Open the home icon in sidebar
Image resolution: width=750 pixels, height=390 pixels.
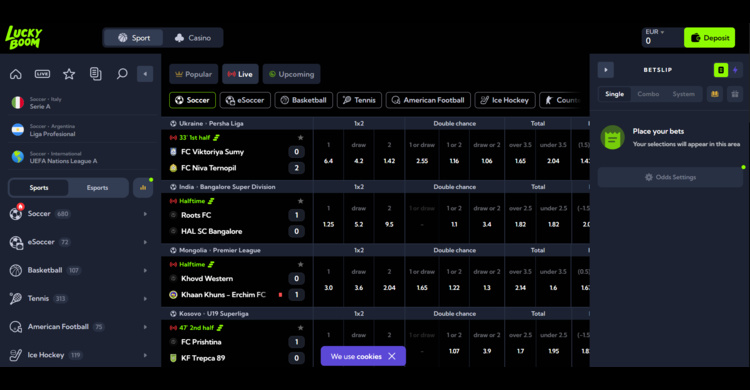[x=16, y=74]
